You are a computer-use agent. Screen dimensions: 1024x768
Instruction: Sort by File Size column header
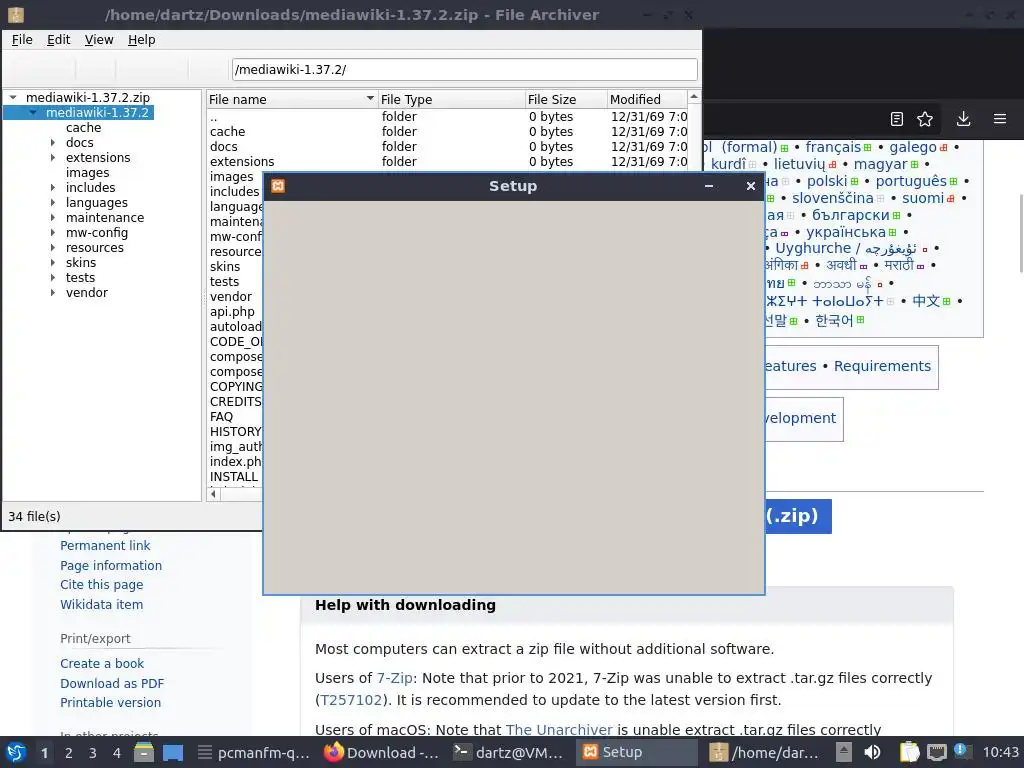click(566, 99)
